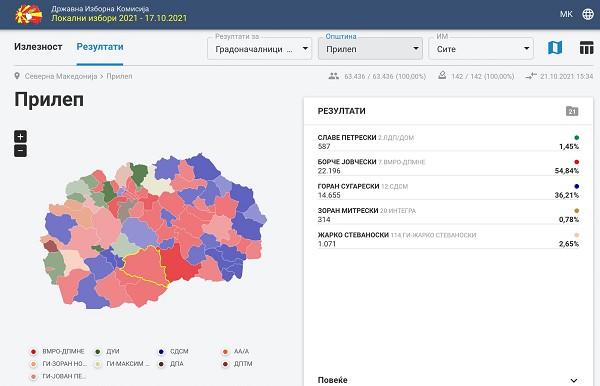Click the ДПА legend dark dot
The width and height of the screenshot is (600, 386).
pos(161,364)
